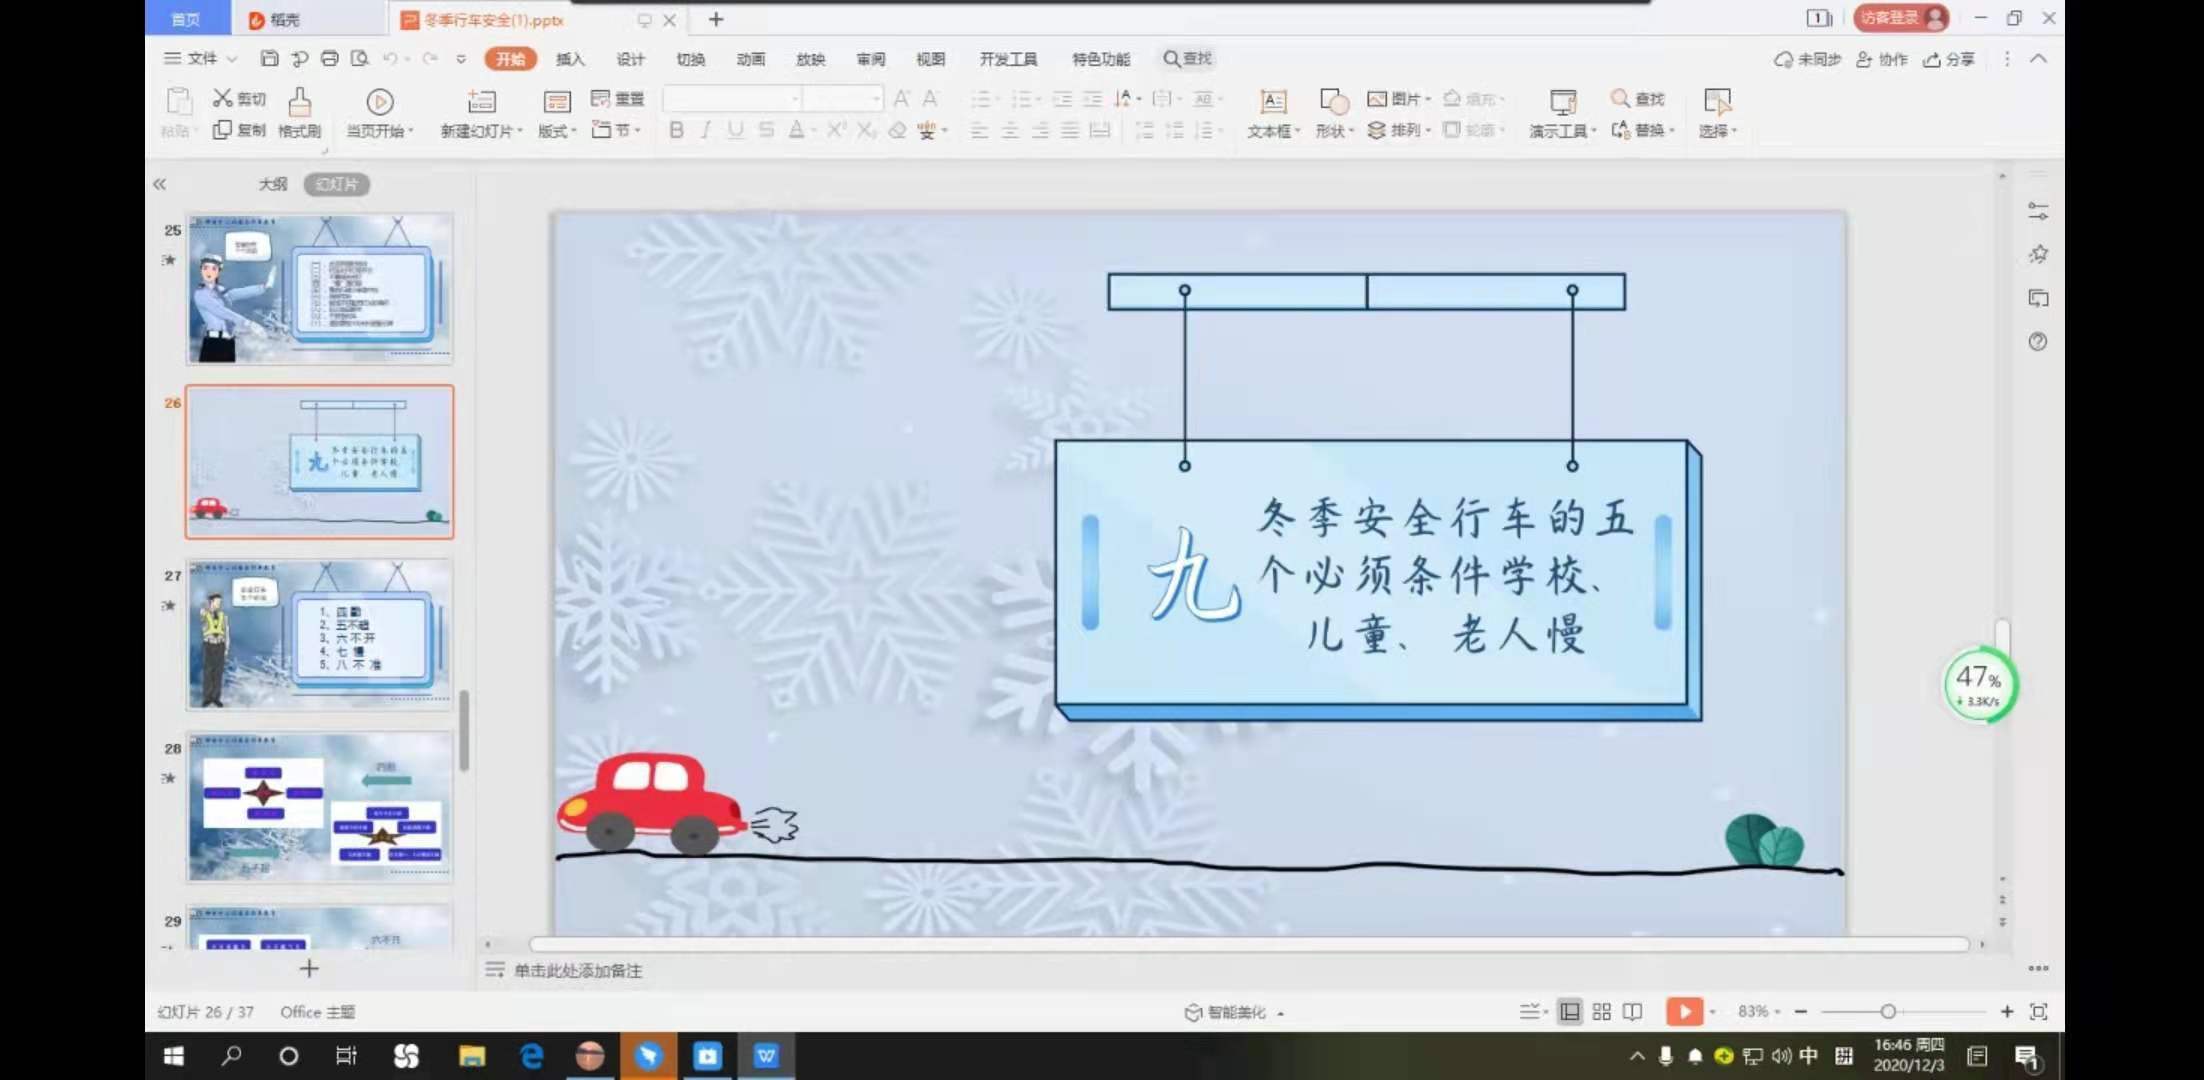Click the presentation tools (演示工具) icon

point(1562,102)
